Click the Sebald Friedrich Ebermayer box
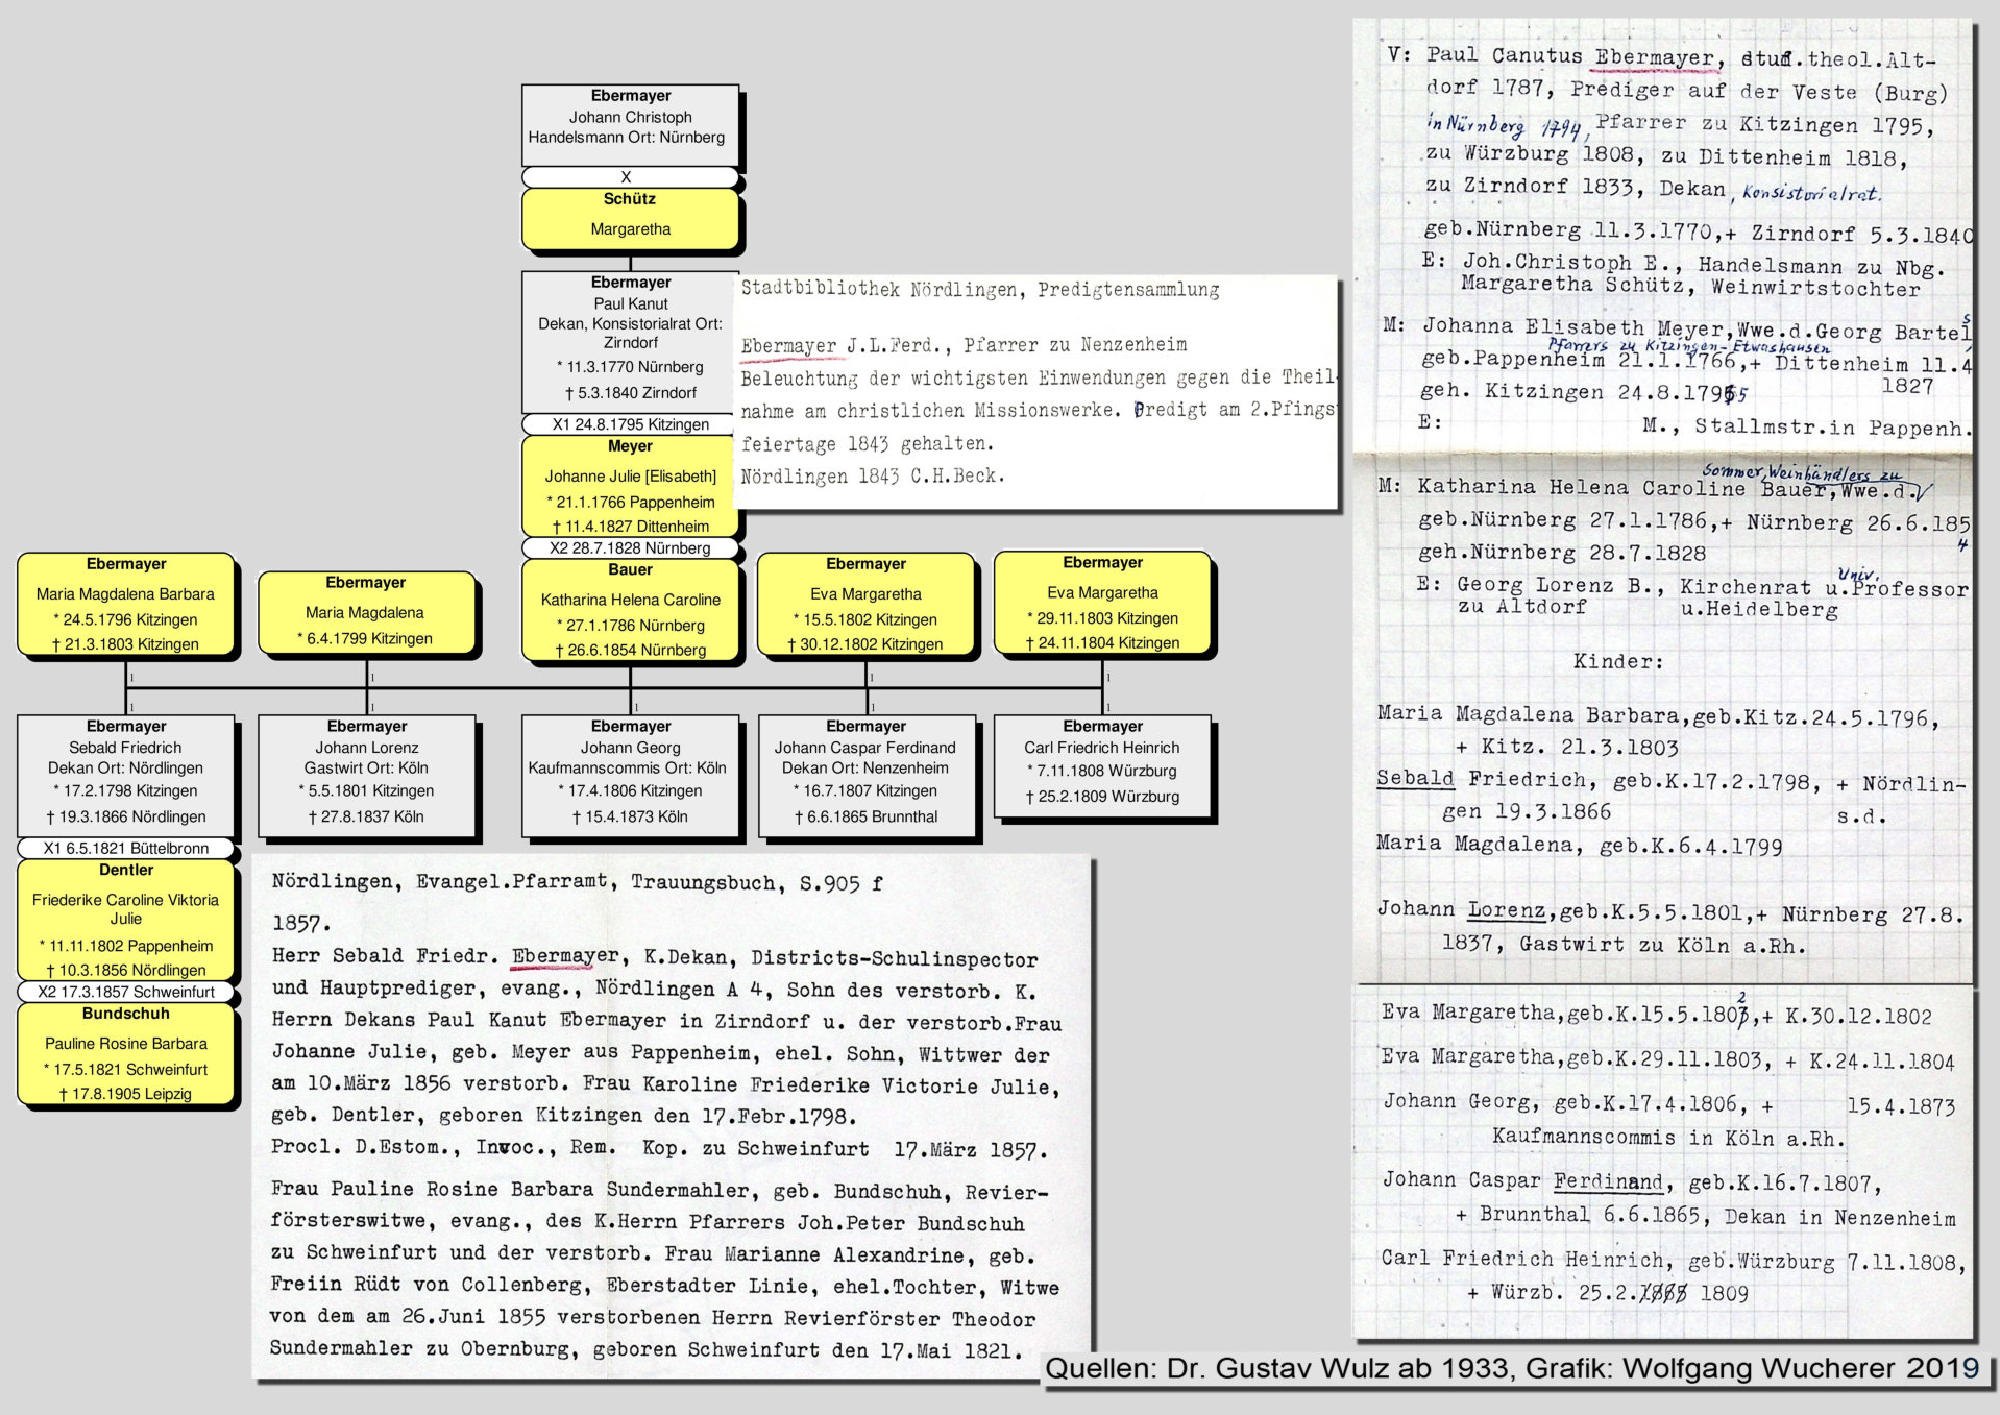This screenshot has width=2000, height=1415. [126, 774]
